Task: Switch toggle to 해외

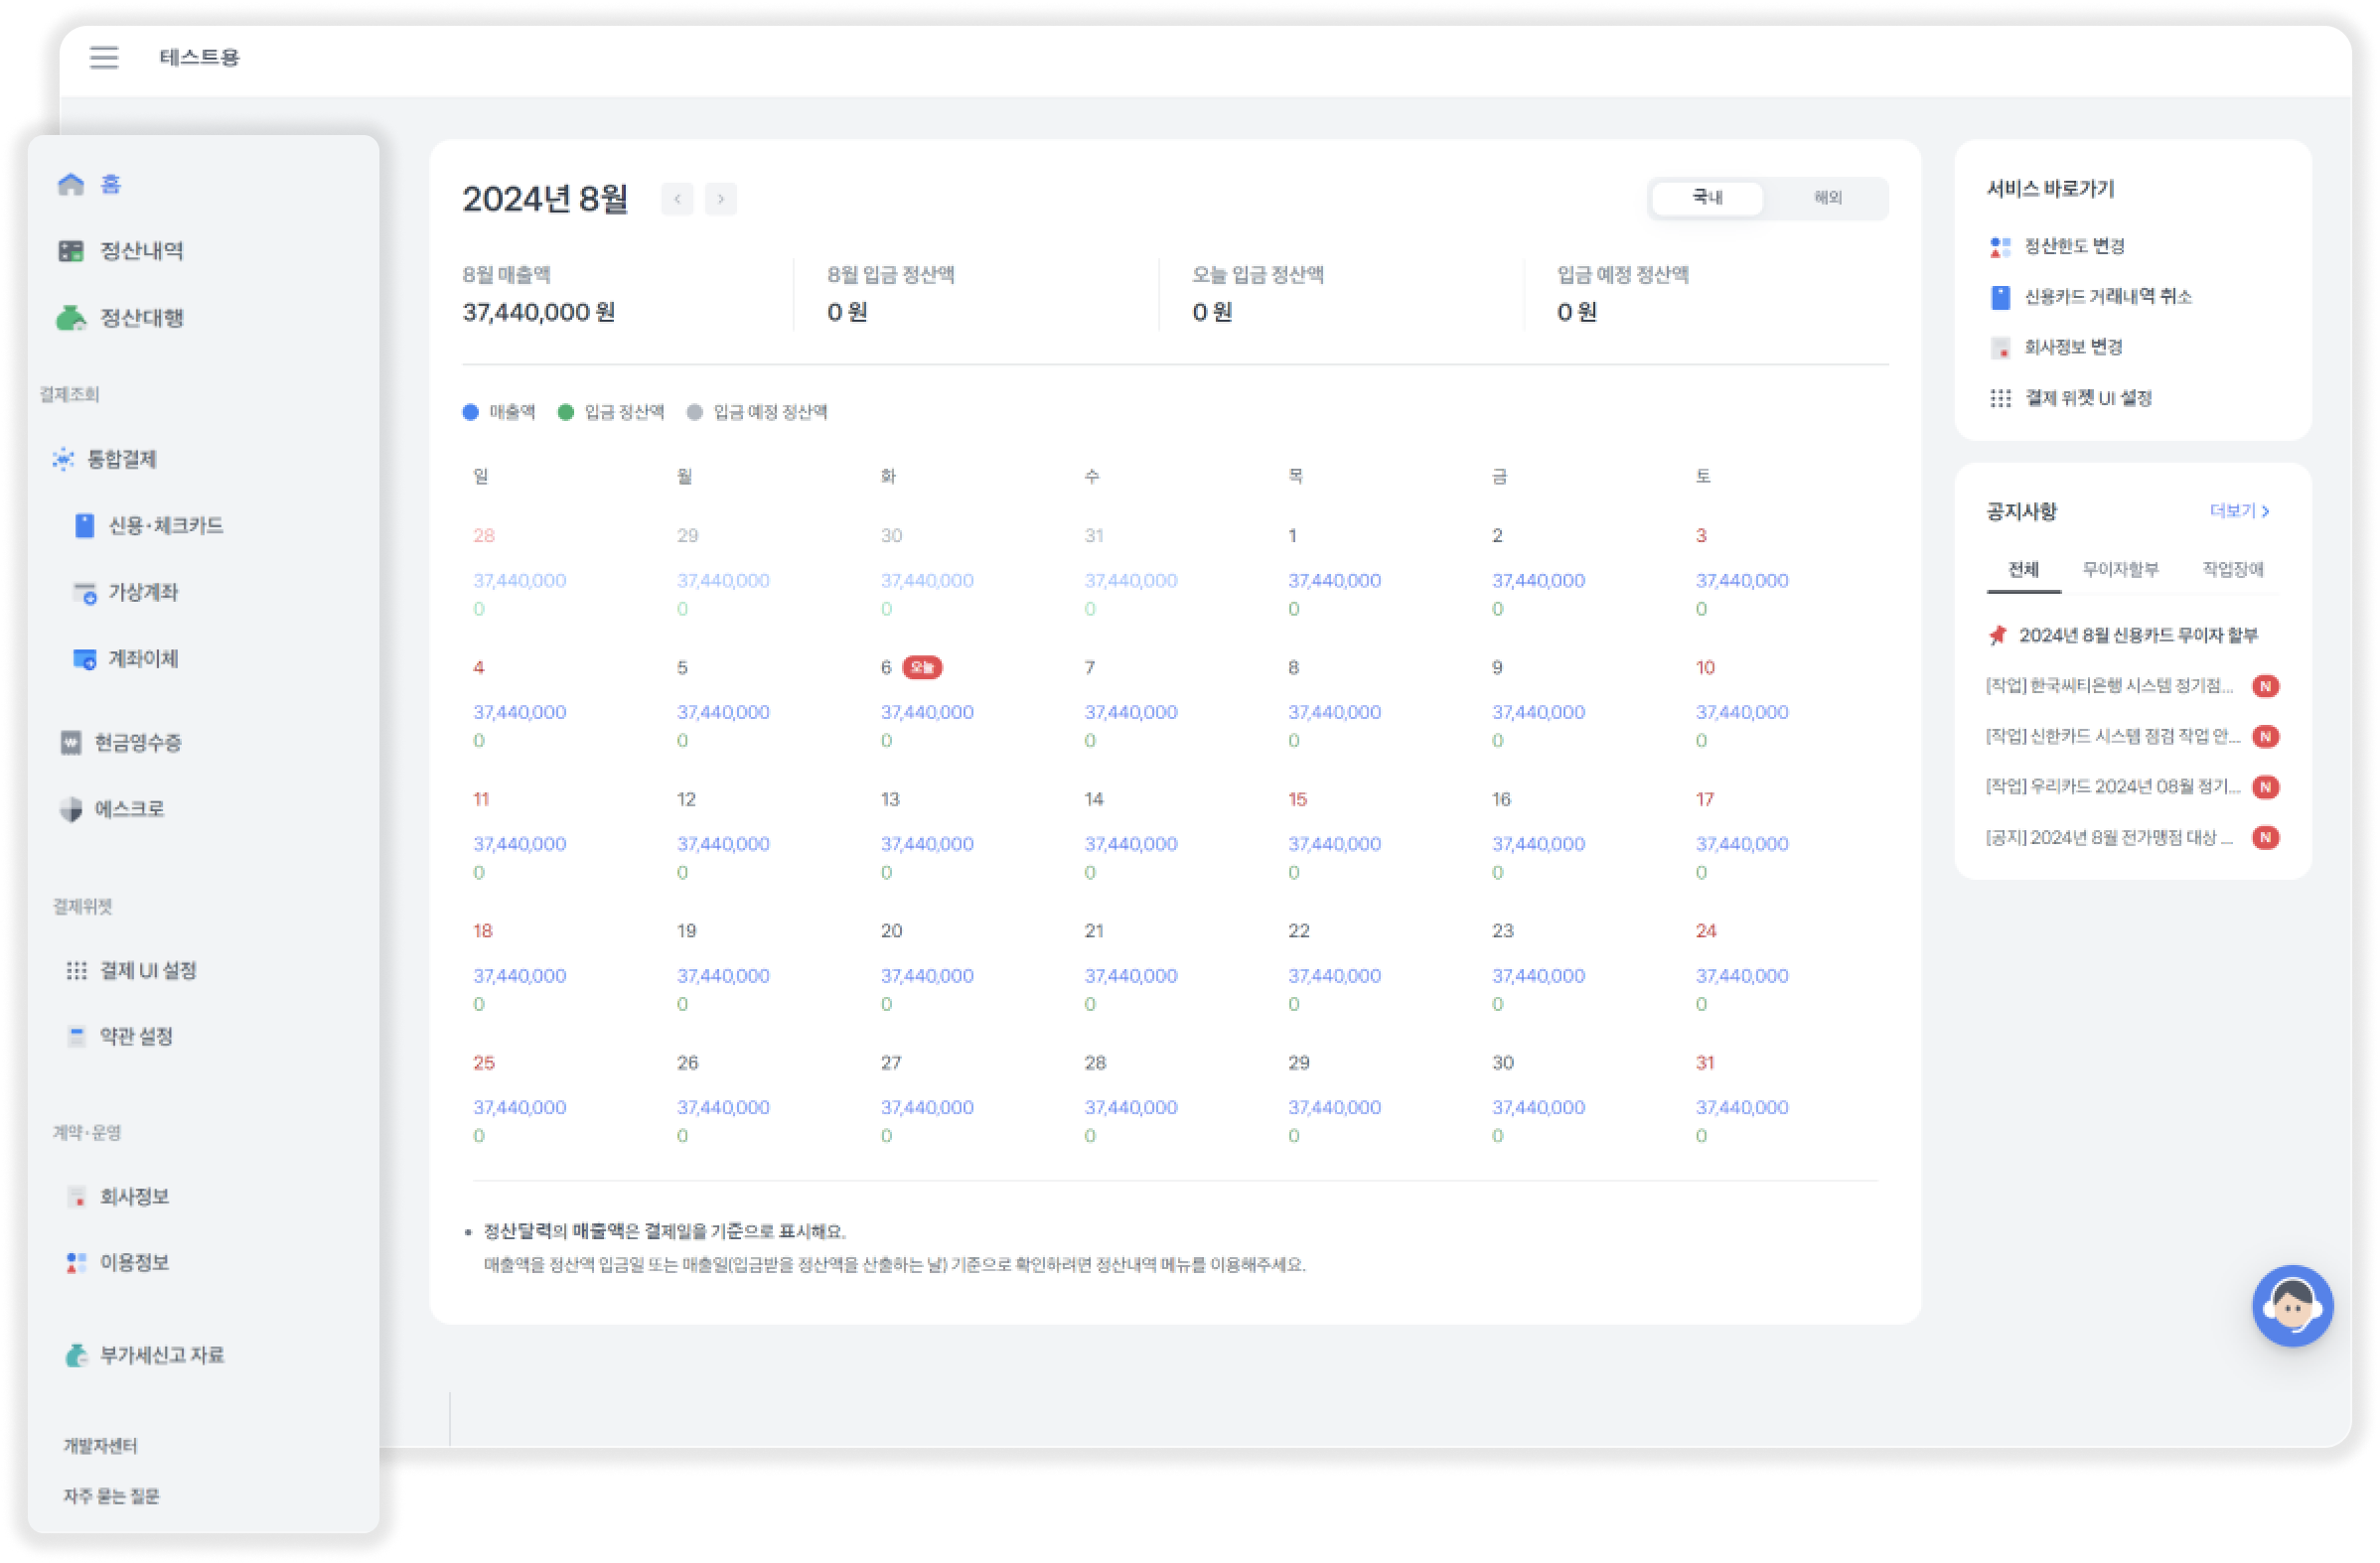Action: pos(1827,198)
